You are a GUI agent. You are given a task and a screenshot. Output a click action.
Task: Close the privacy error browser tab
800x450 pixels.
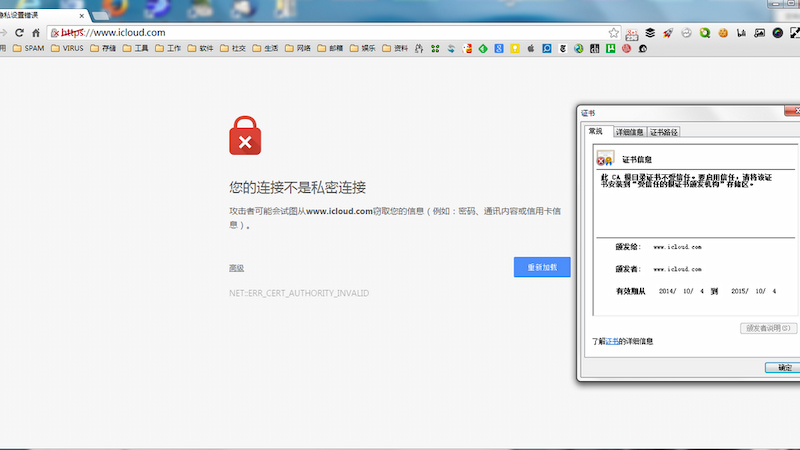coord(82,16)
